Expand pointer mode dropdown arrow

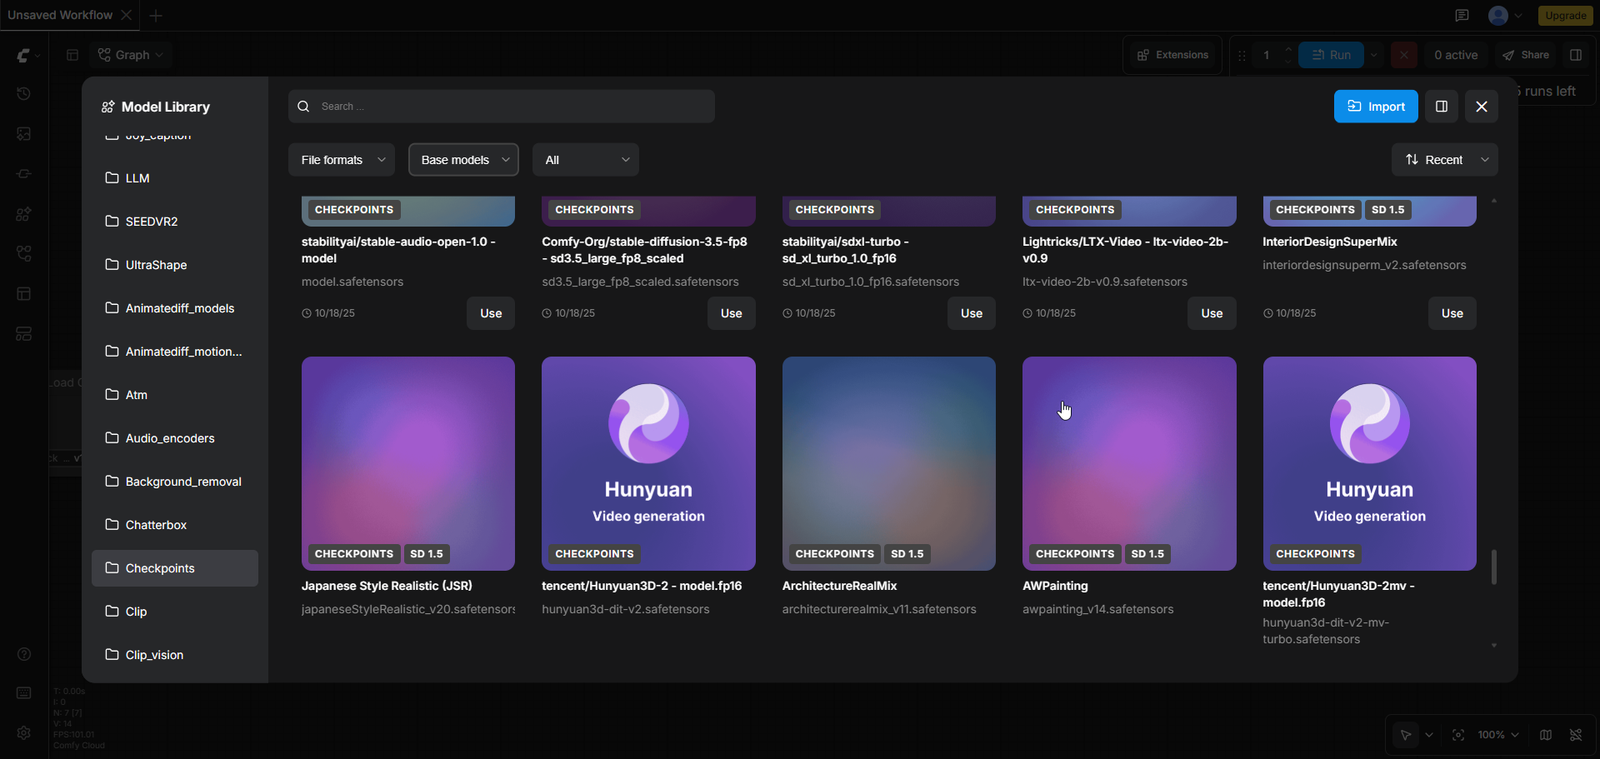click(1429, 735)
